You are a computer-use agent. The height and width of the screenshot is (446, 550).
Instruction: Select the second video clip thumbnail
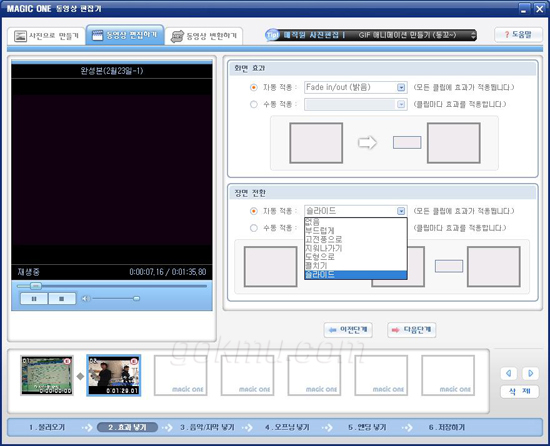pos(114,375)
